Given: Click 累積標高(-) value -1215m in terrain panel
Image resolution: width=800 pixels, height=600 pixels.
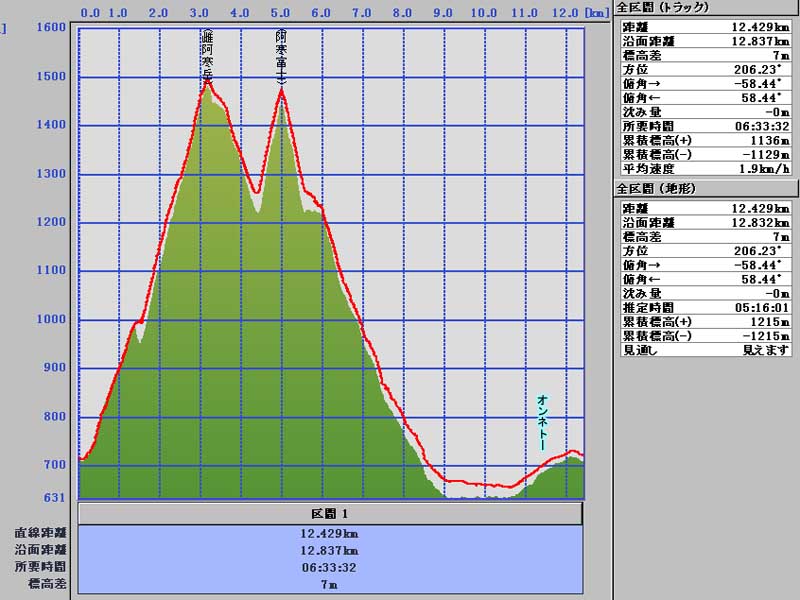Looking at the screenshot, I should pyautogui.click(x=765, y=337).
